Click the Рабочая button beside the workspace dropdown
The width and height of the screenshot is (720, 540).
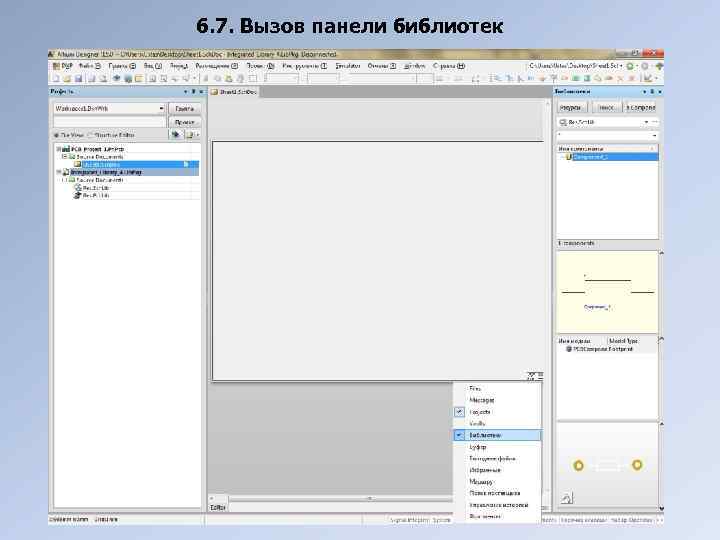pos(185,108)
